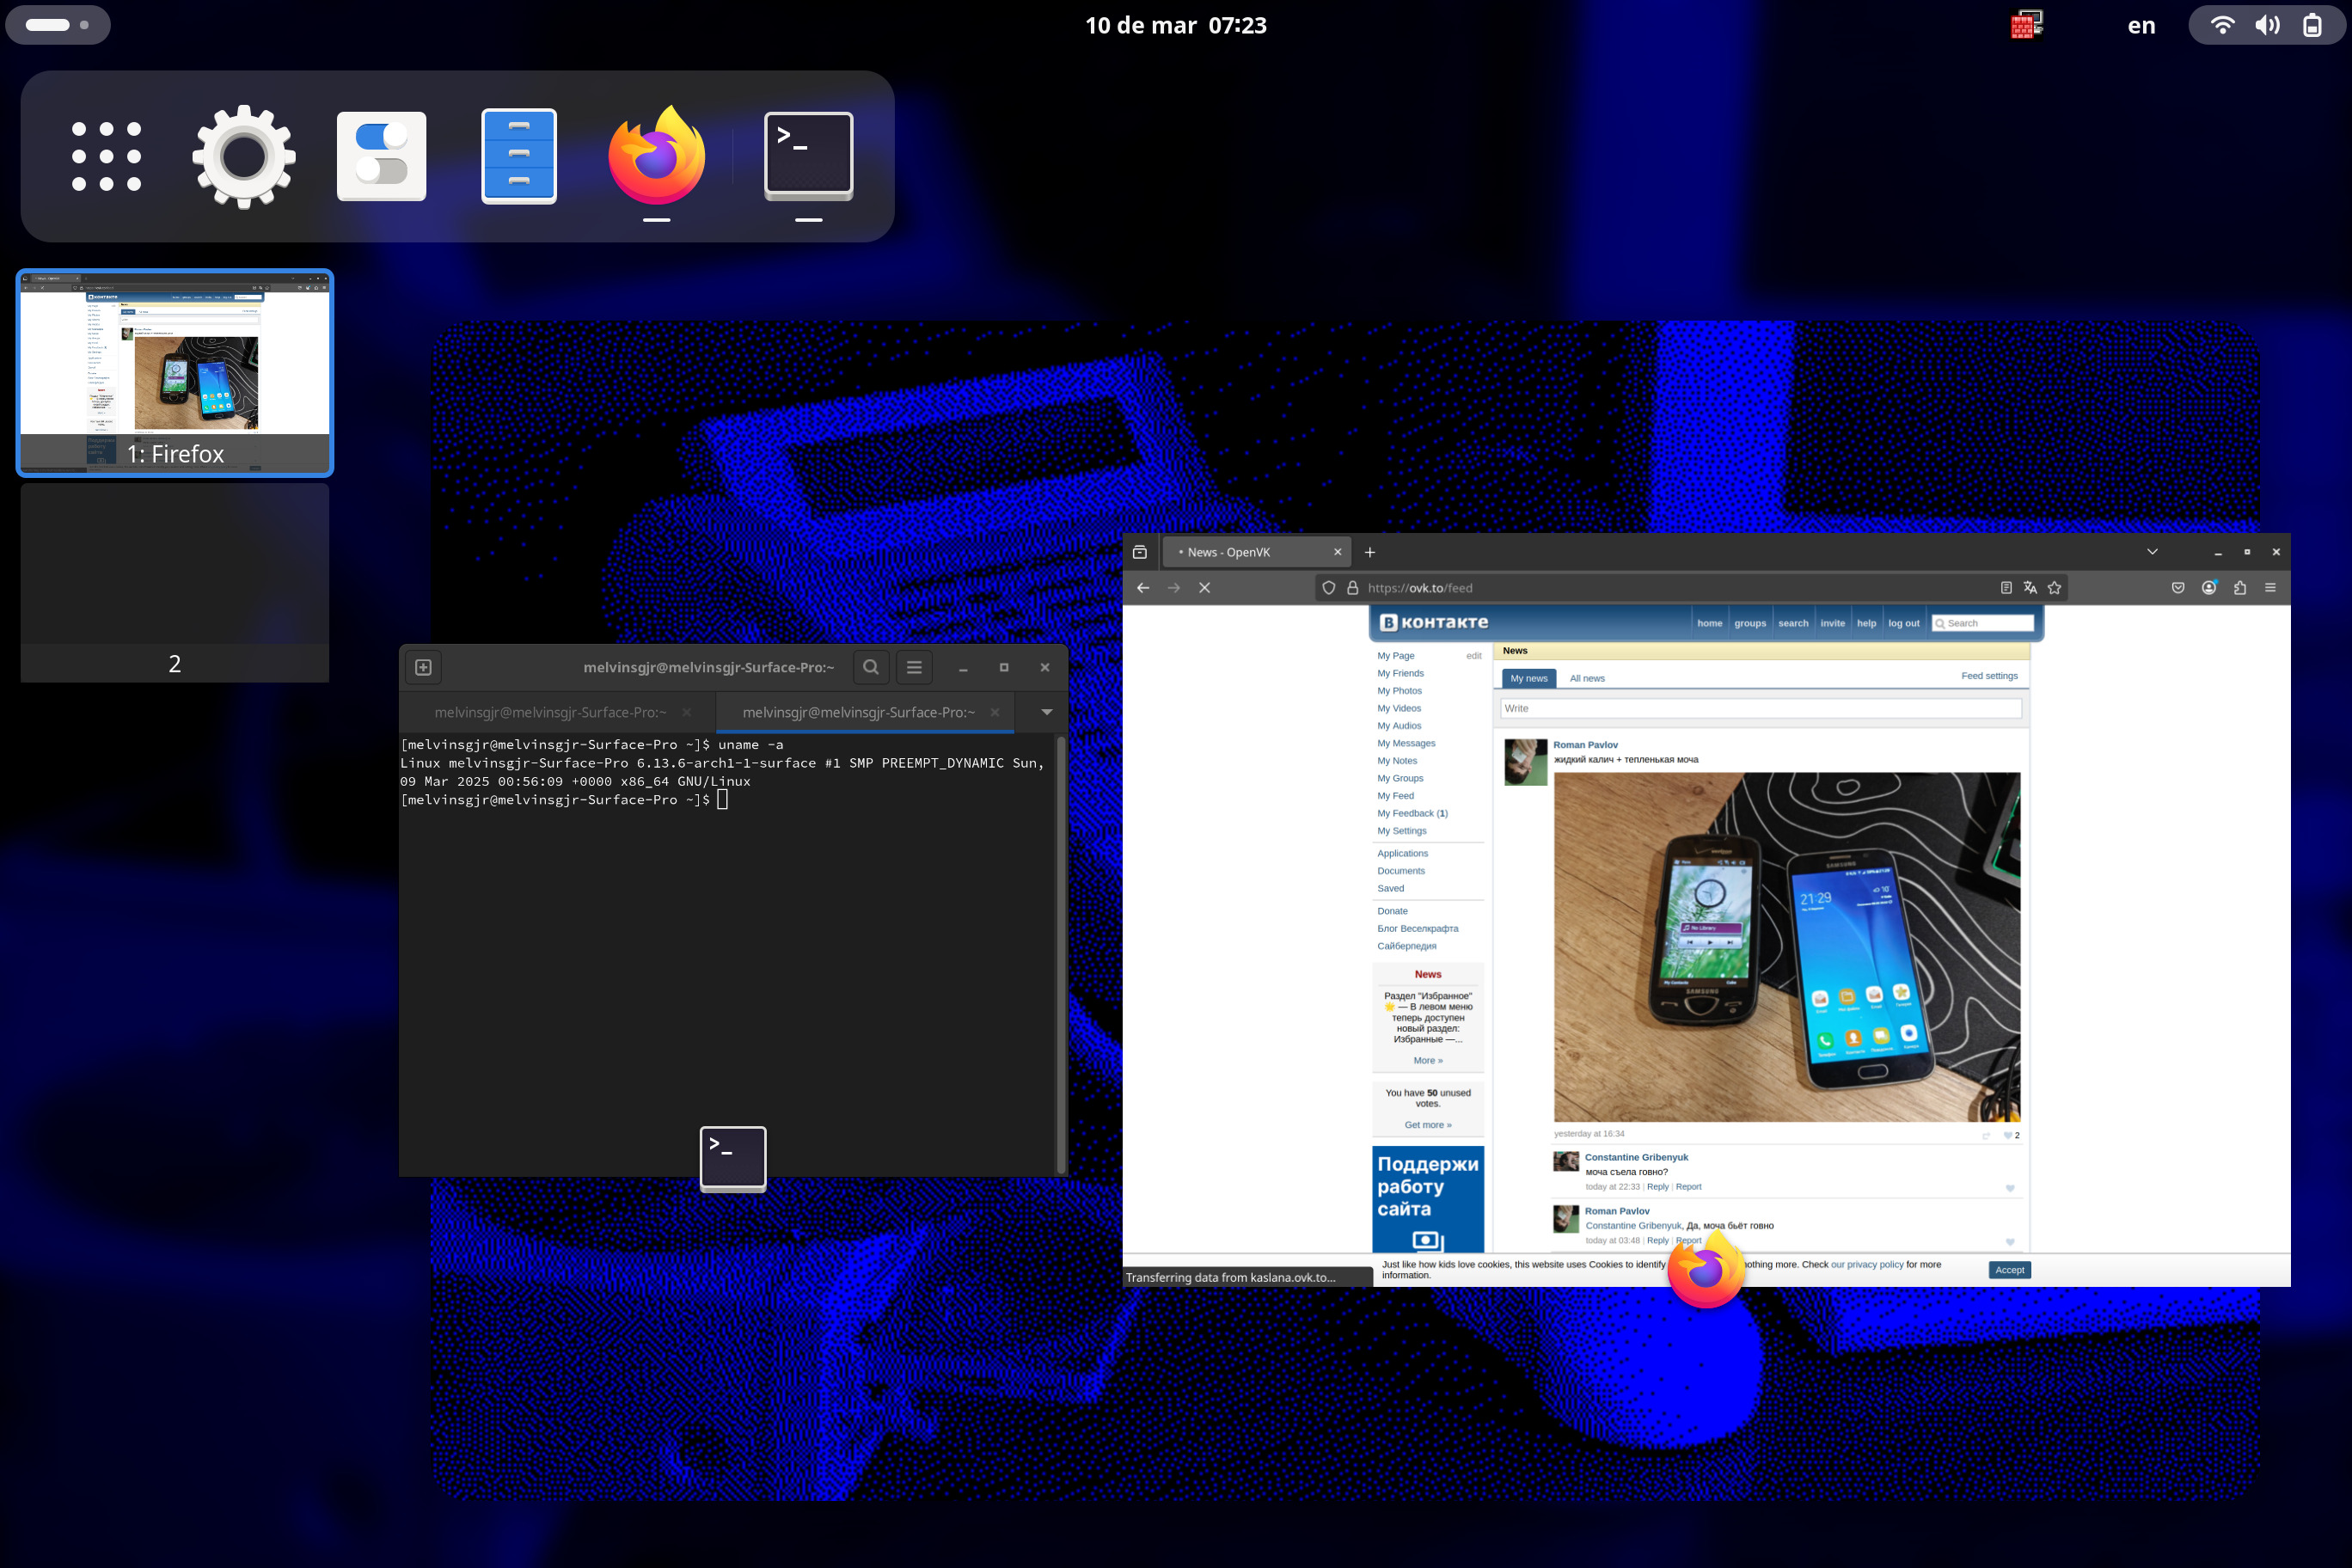Select the first terminal tab
The height and width of the screenshot is (1568, 2352).
click(x=550, y=712)
